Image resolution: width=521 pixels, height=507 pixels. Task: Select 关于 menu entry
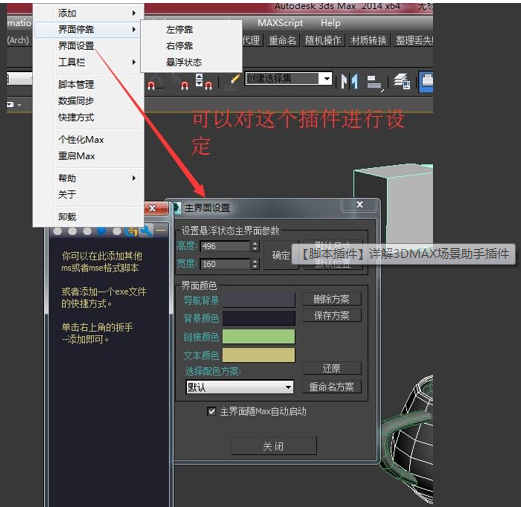coord(67,194)
